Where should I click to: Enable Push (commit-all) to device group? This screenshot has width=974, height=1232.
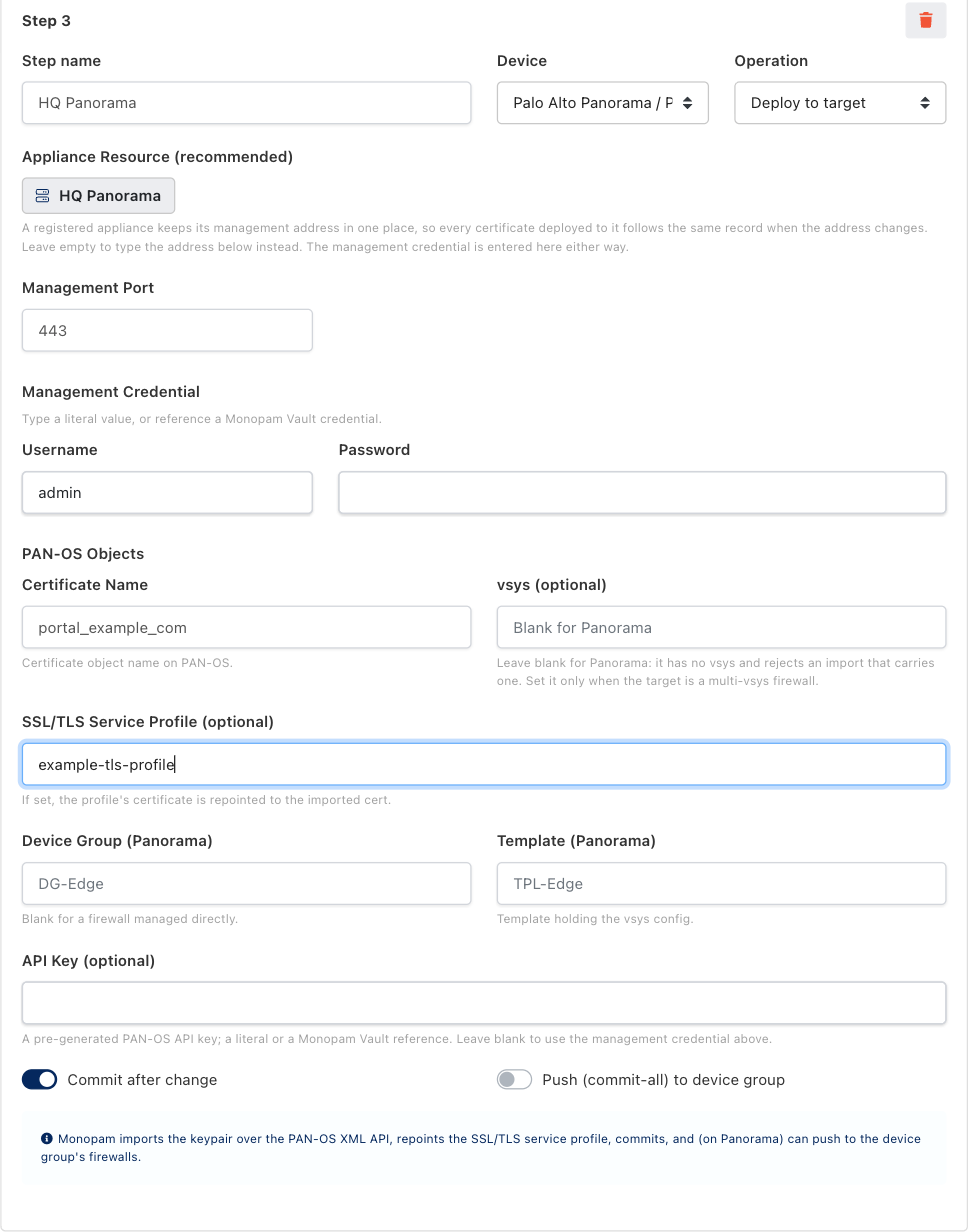(x=514, y=1080)
